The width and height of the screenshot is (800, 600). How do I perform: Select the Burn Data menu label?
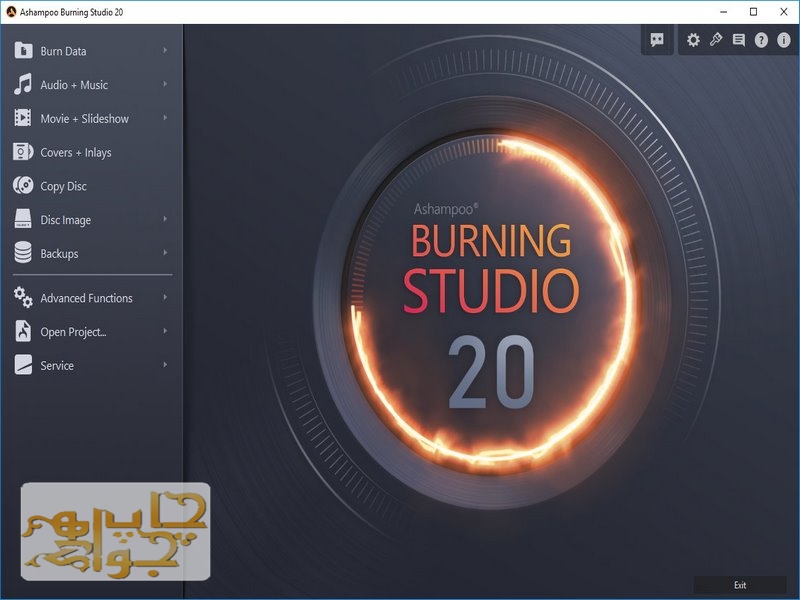click(63, 51)
